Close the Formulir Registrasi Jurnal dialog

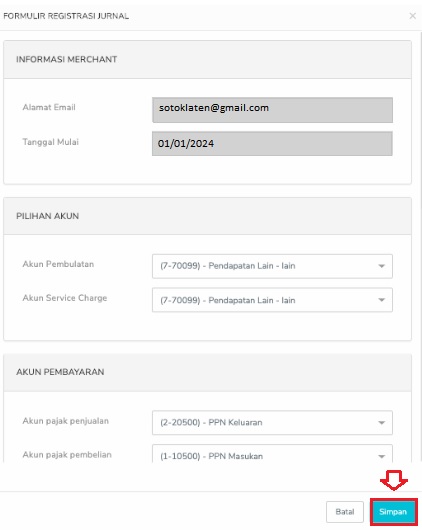[412, 16]
